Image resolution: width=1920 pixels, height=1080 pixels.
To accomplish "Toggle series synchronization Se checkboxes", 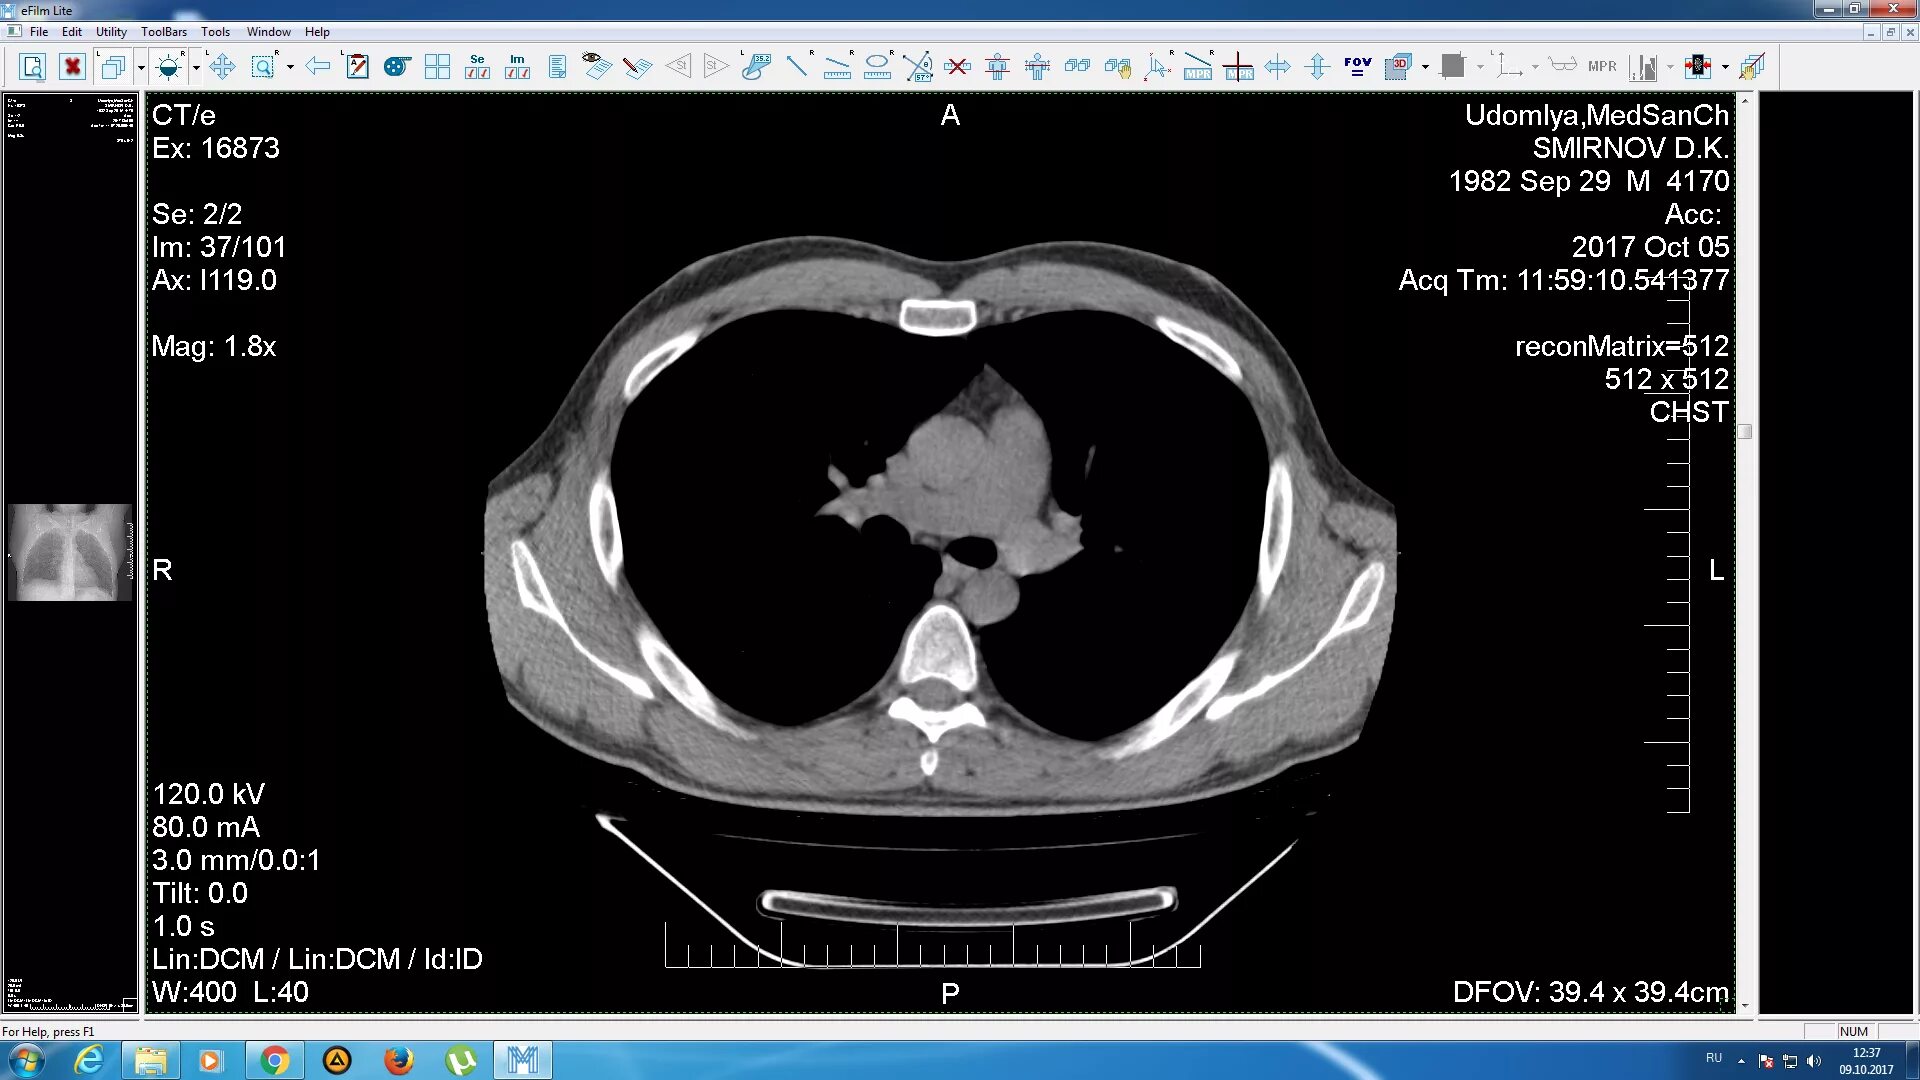I will pyautogui.click(x=477, y=67).
